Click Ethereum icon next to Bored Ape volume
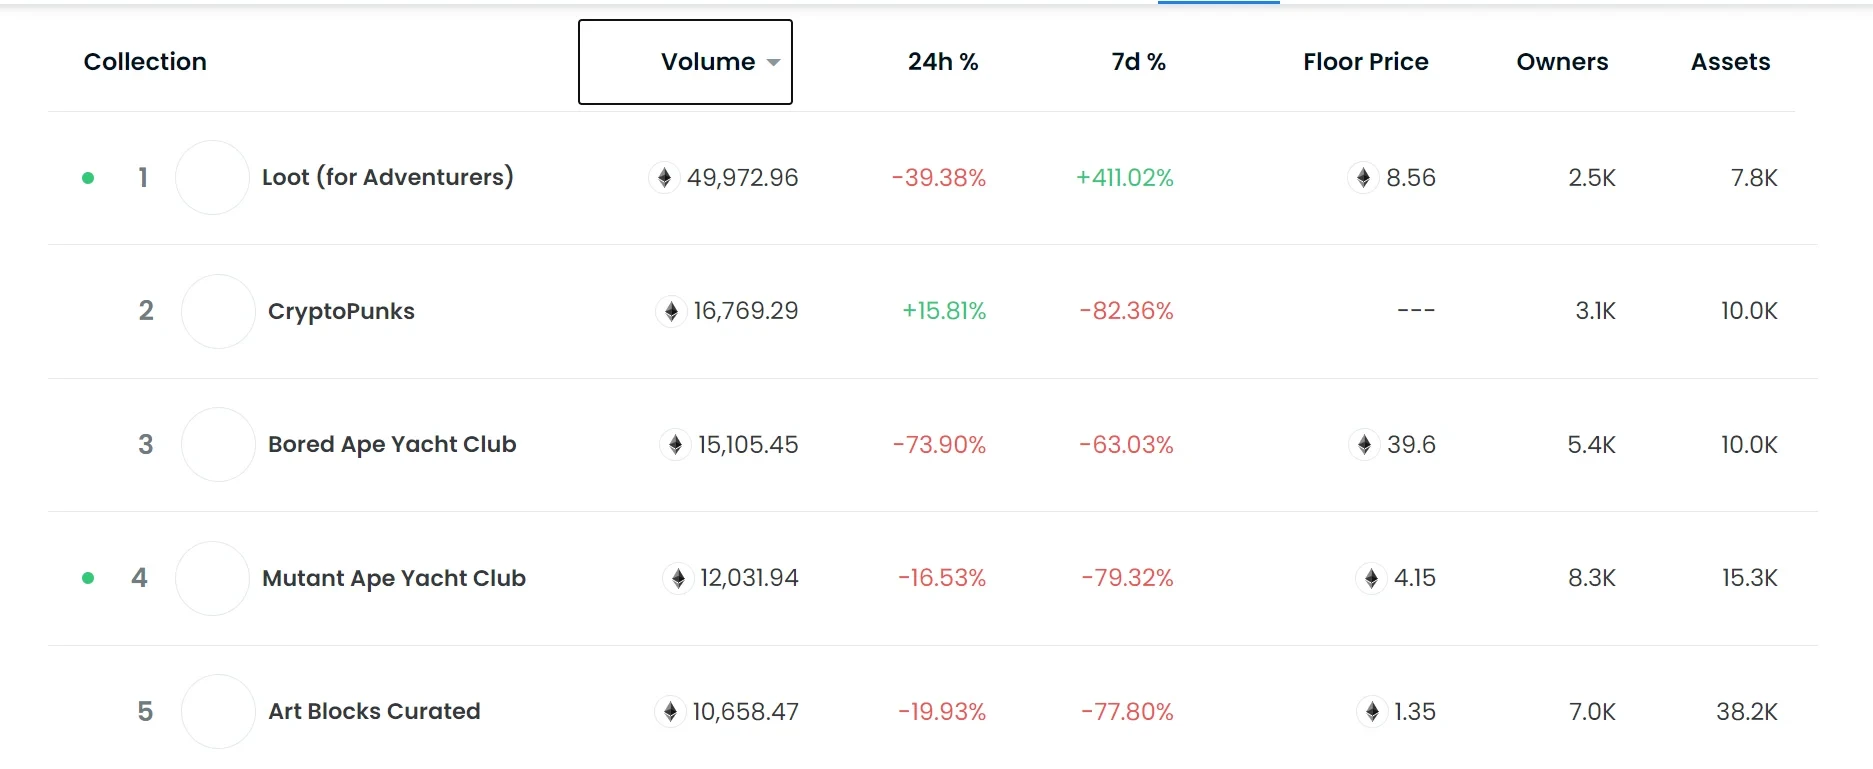The image size is (1873, 769). [675, 445]
